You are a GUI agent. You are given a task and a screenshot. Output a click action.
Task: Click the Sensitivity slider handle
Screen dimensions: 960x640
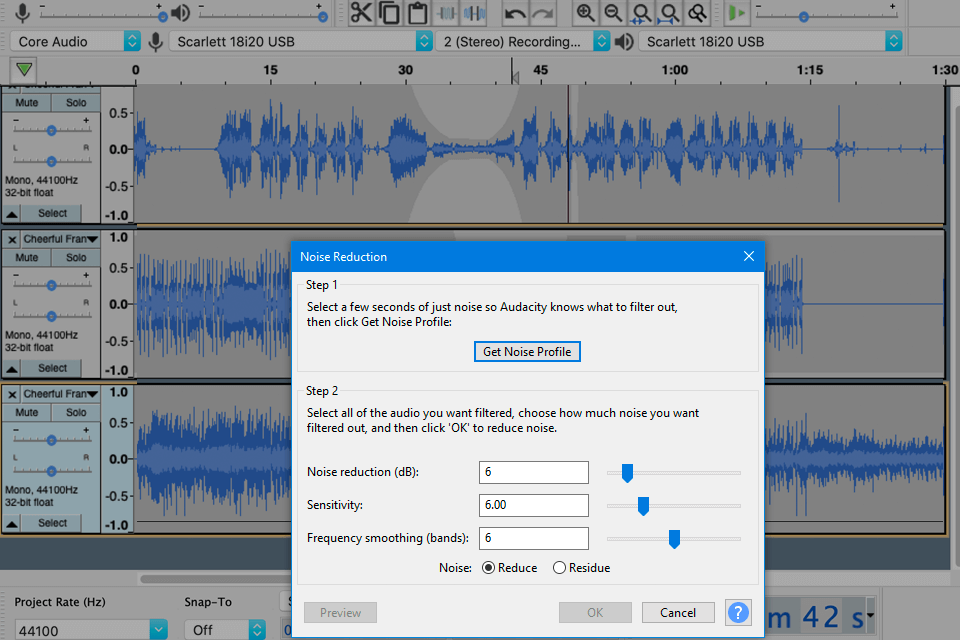point(643,506)
